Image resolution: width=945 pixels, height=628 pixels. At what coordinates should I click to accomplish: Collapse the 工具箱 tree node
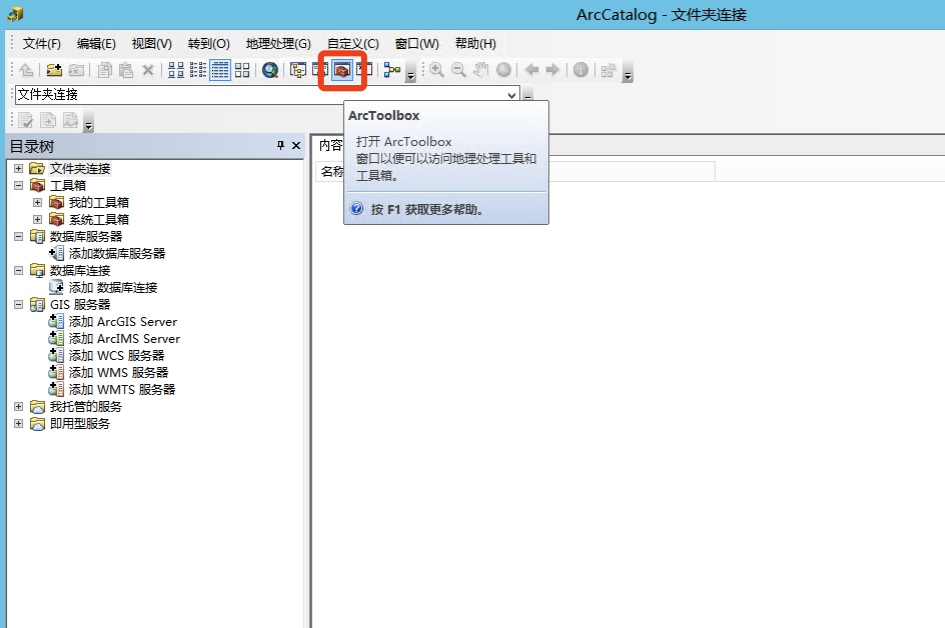point(19,185)
